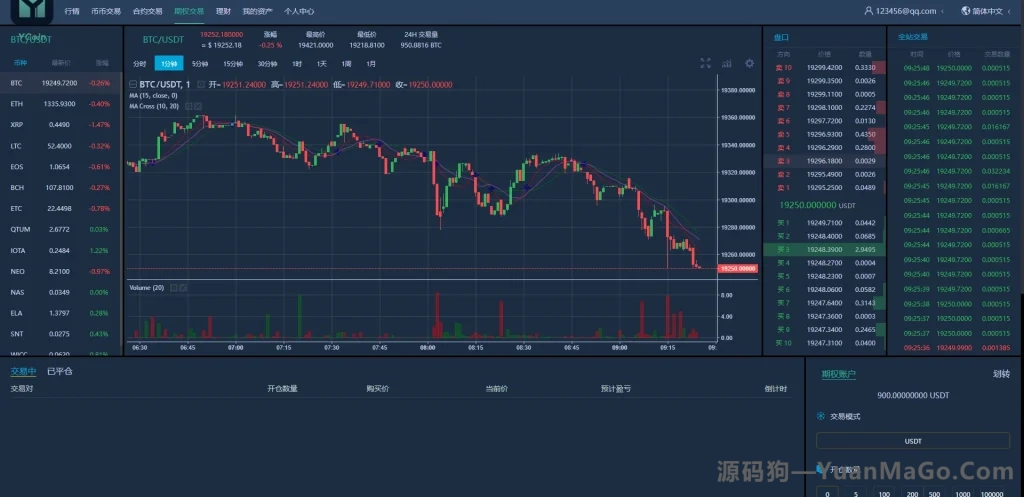Select the 30分钟 chart interval
The height and width of the screenshot is (497, 1024).
[267, 64]
